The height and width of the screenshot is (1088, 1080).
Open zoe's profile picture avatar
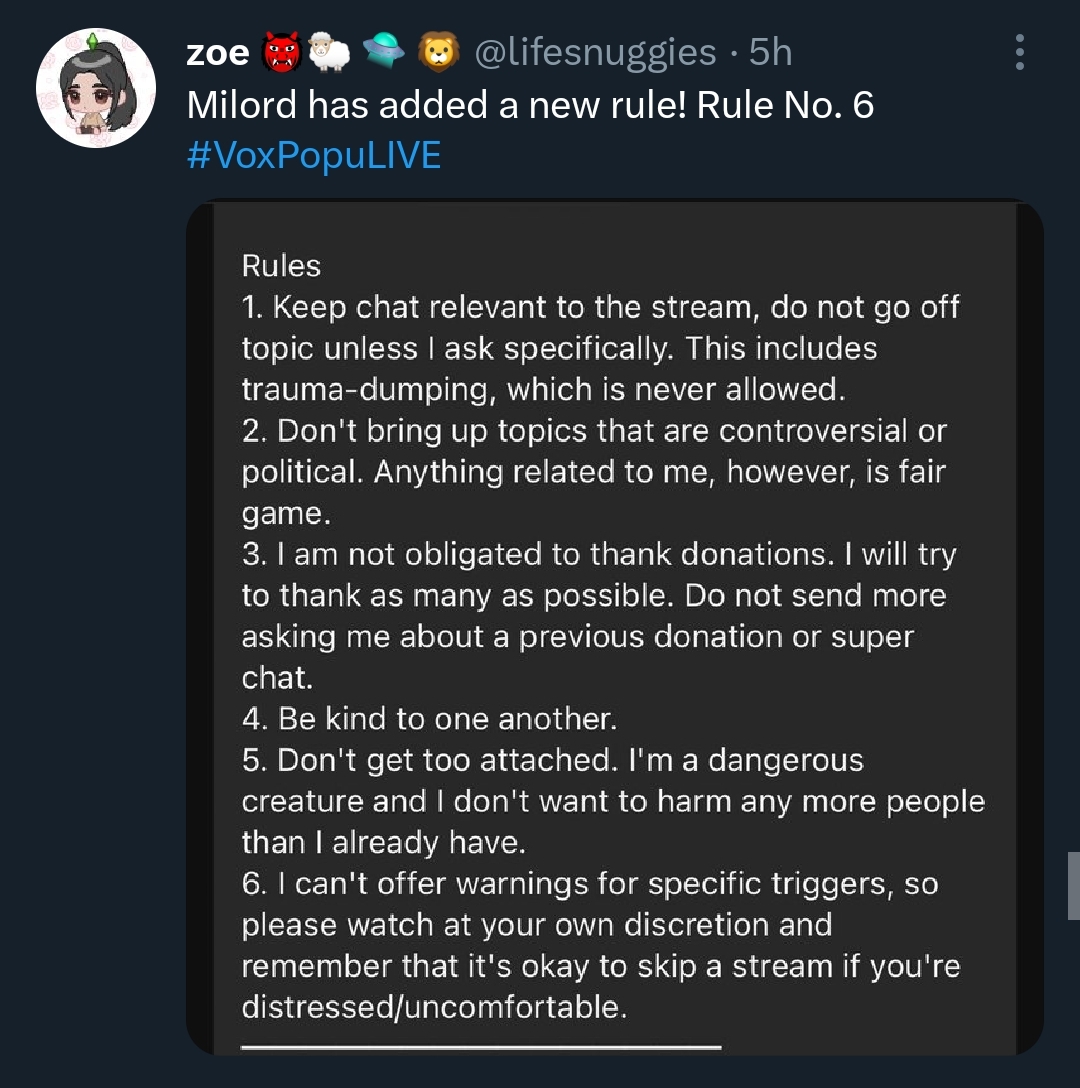click(96, 88)
